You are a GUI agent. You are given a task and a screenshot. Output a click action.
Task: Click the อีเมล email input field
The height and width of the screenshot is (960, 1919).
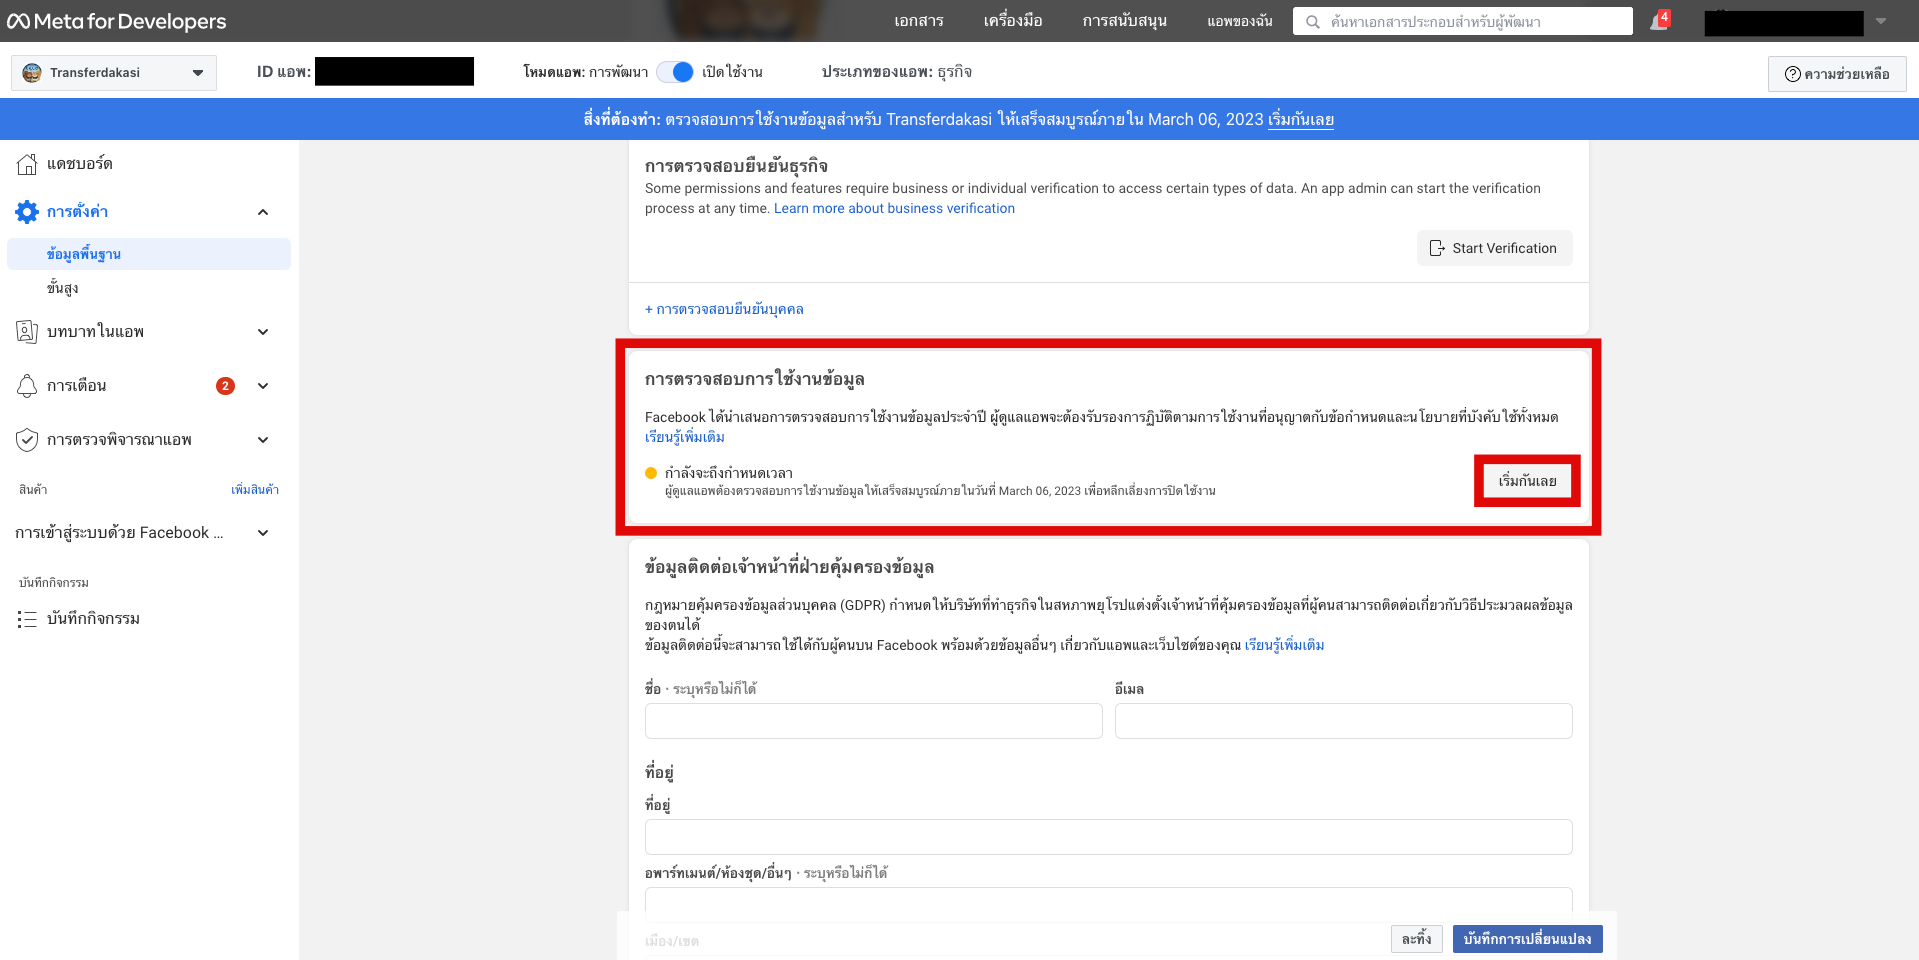coord(1346,720)
